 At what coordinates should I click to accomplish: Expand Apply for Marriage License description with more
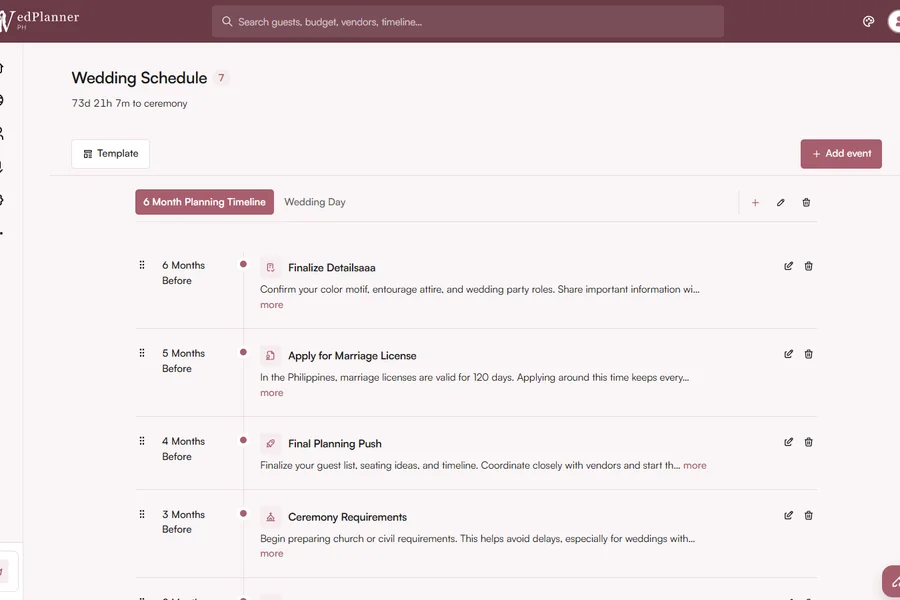(271, 393)
